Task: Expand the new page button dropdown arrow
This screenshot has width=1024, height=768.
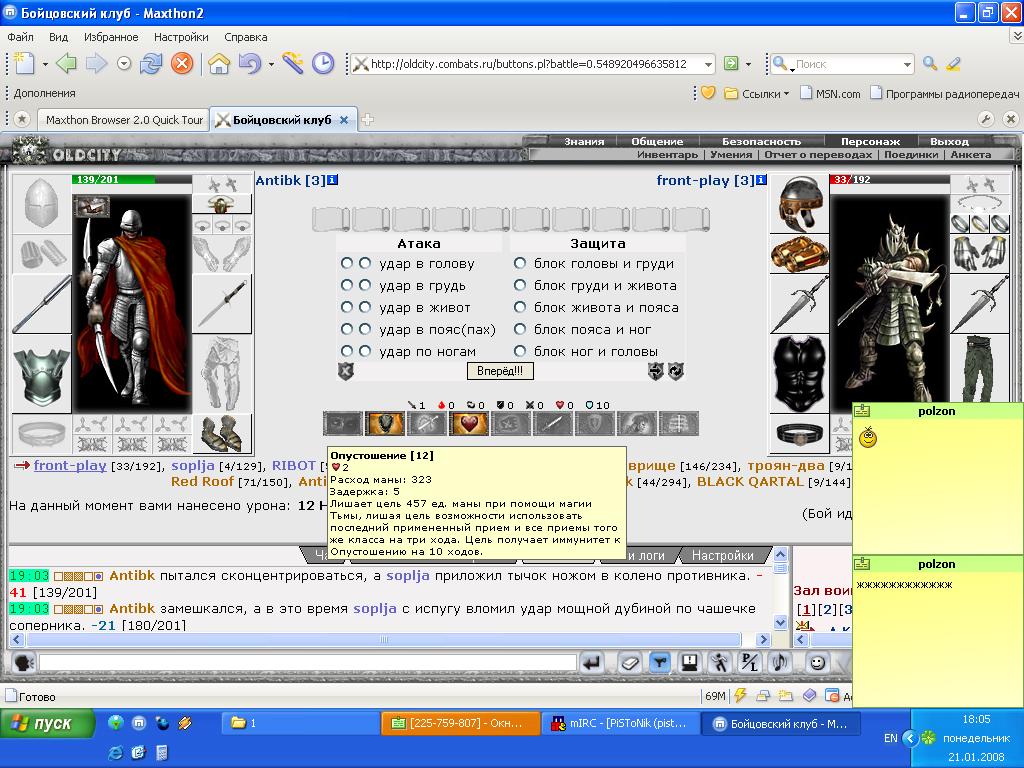Action: tap(45, 64)
